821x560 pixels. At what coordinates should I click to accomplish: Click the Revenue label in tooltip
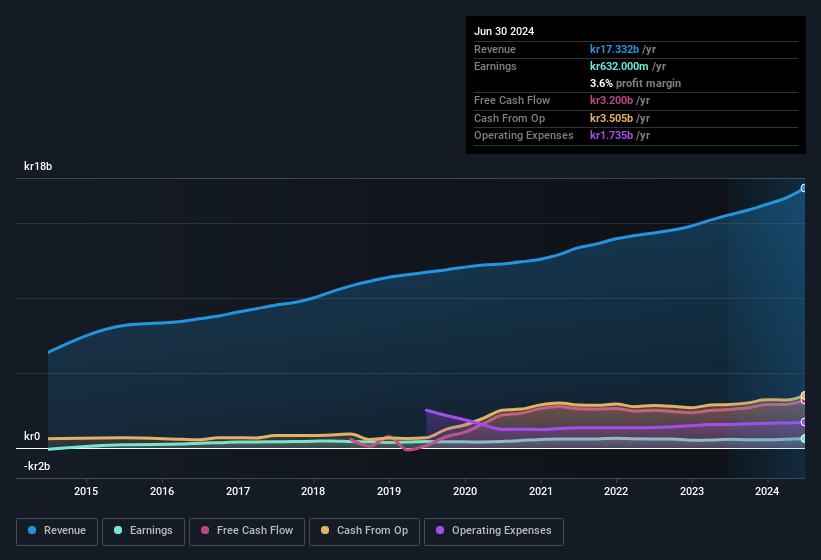(495, 49)
